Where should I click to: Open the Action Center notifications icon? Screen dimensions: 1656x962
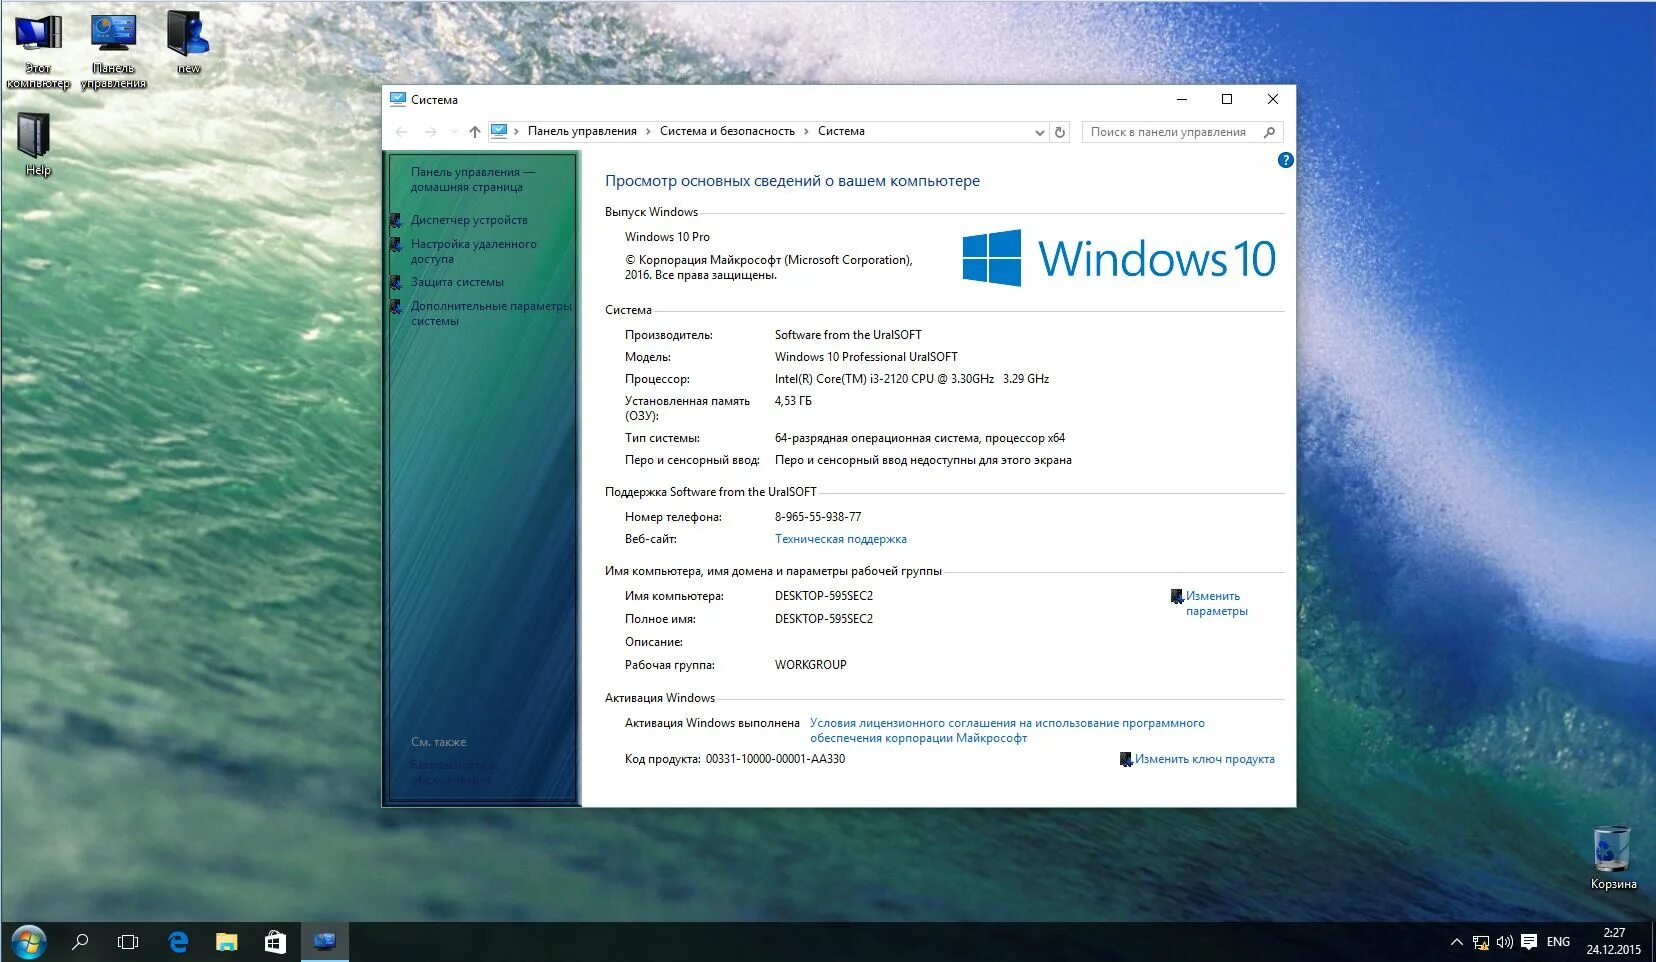(x=1529, y=942)
